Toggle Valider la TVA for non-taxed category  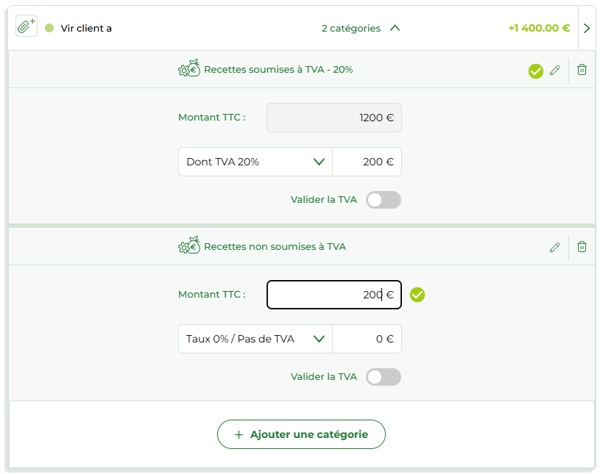383,377
